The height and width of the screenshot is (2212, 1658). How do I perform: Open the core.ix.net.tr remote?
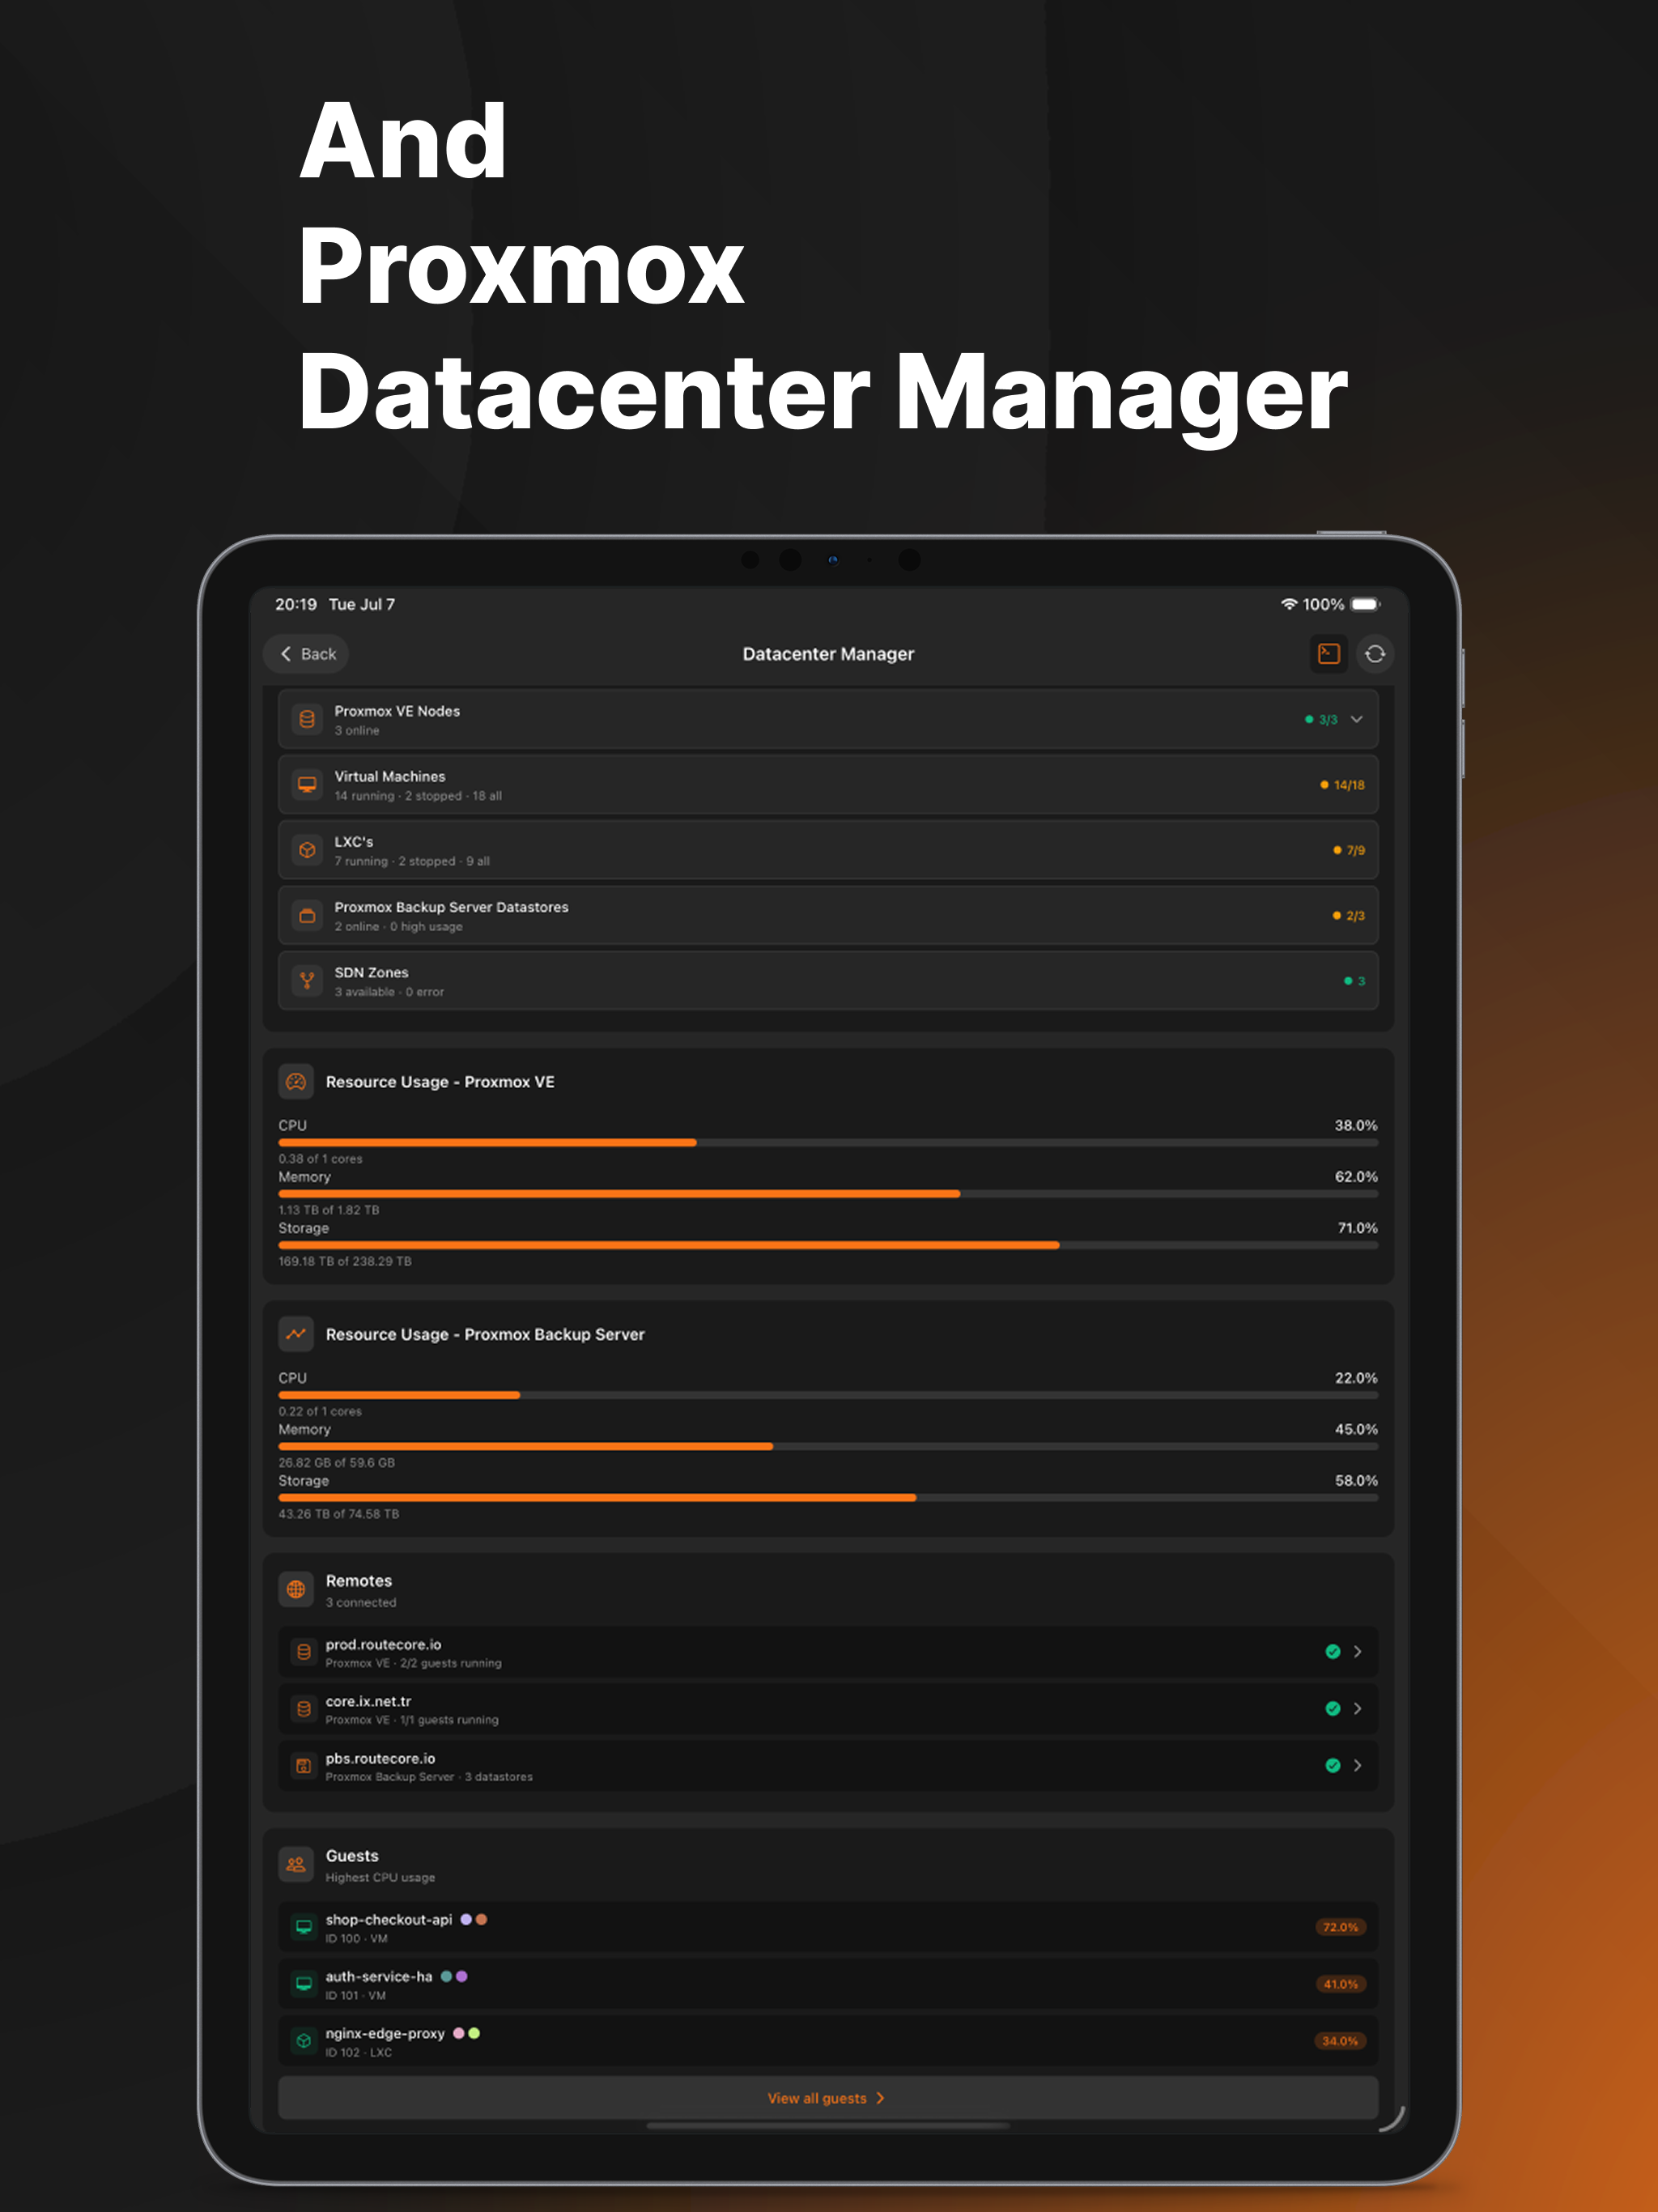click(x=828, y=1709)
